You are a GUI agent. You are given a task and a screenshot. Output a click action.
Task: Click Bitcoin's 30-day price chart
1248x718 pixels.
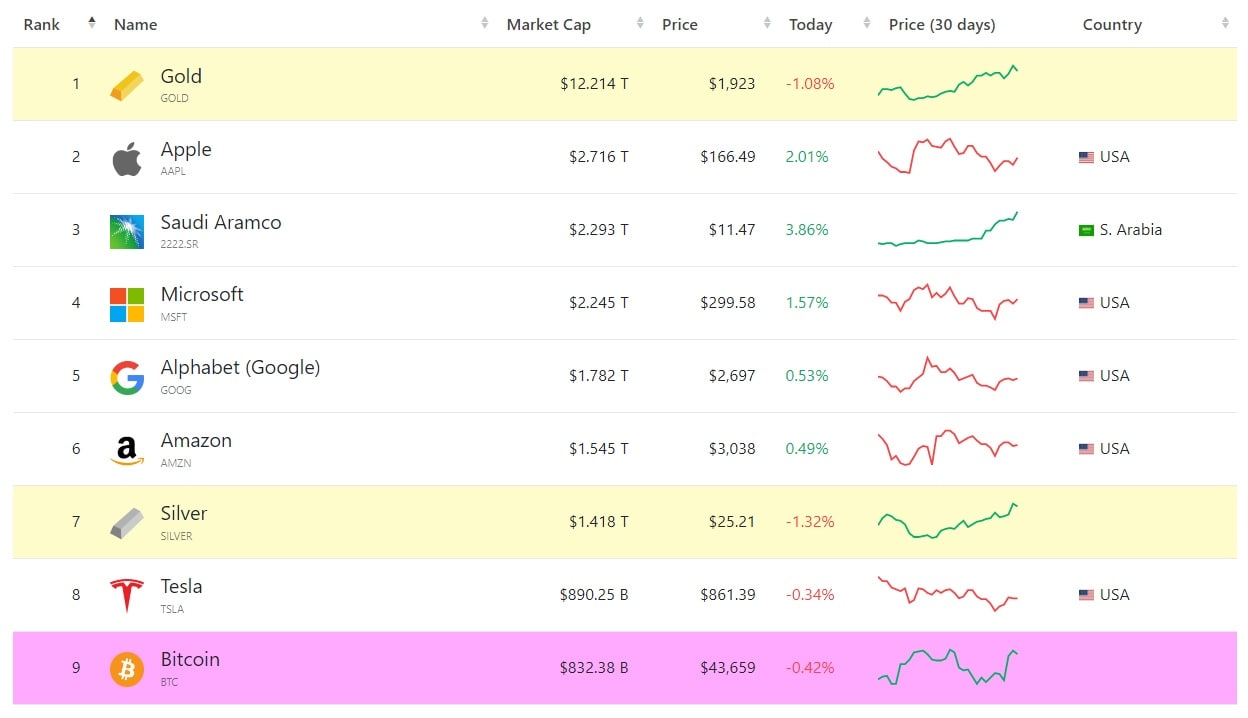click(x=948, y=667)
